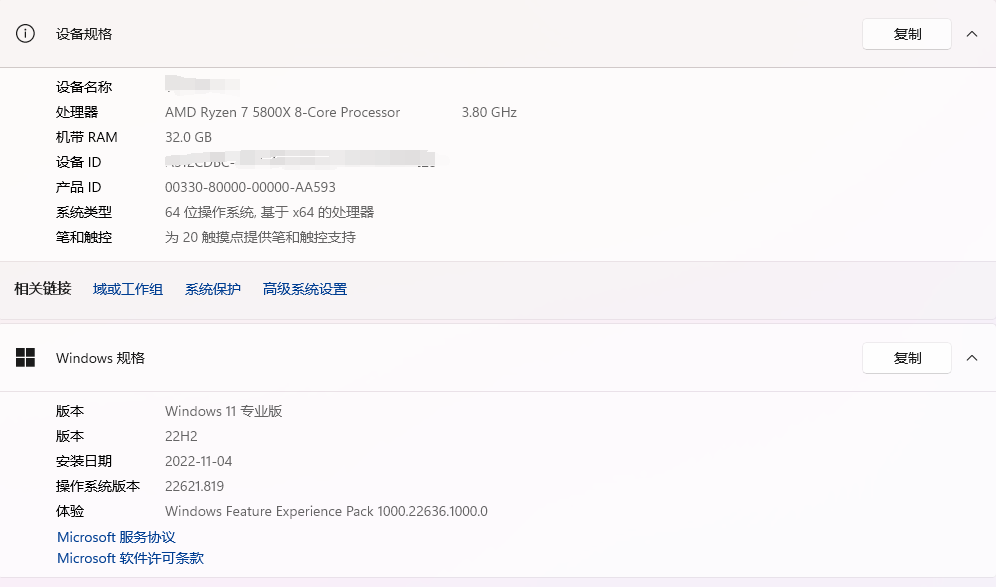Copy device specifications with 复制 button
This screenshot has height=587, width=996.
(x=906, y=34)
